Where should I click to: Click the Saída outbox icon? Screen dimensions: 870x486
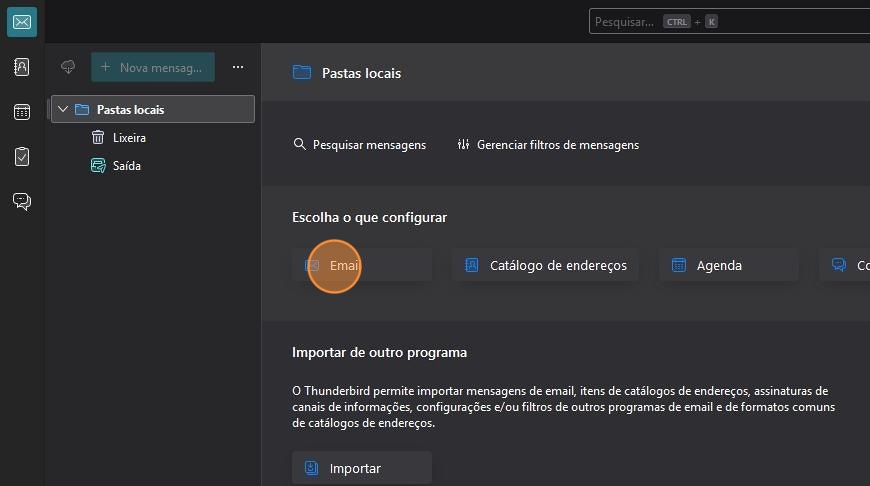coord(98,166)
